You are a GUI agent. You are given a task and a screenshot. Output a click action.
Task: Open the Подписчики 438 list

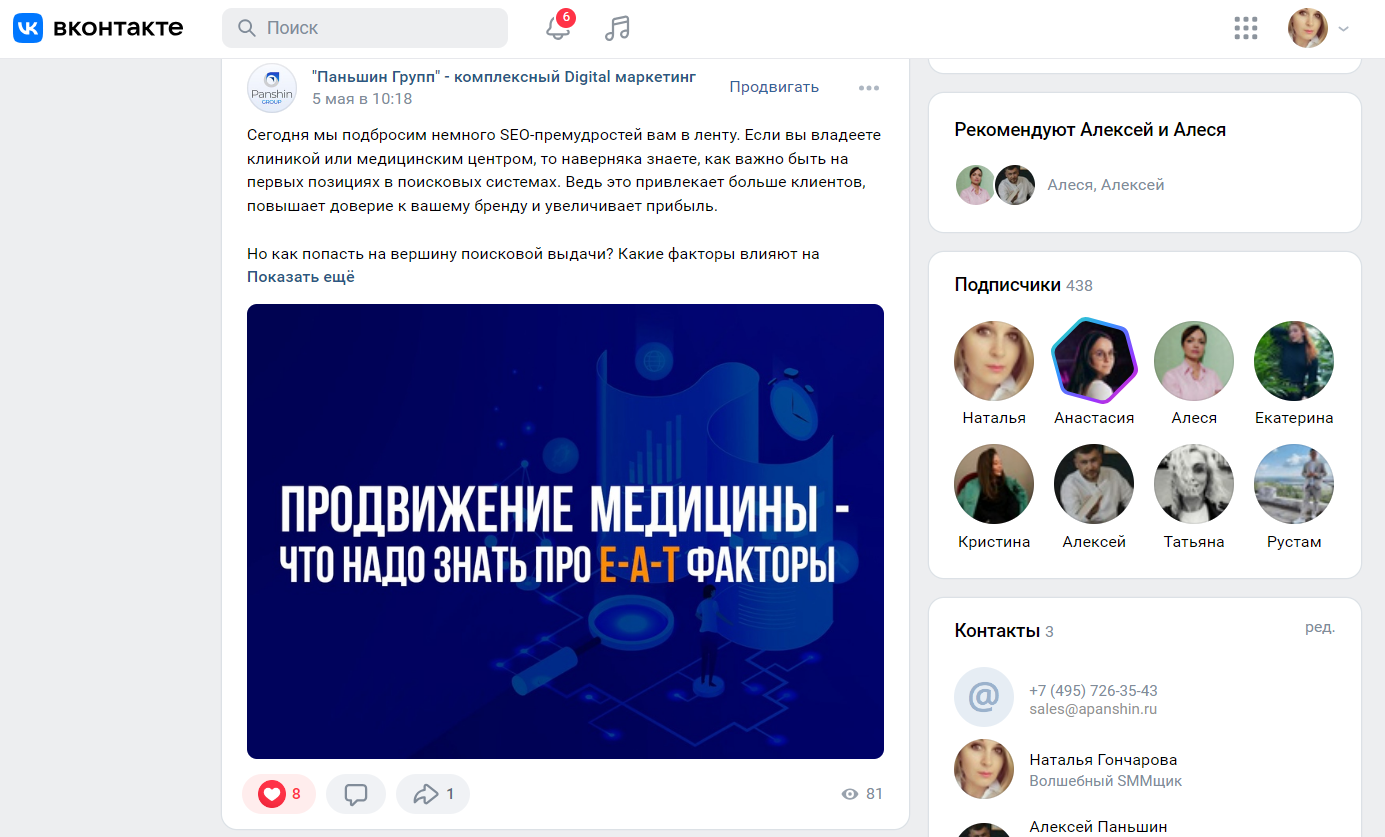click(x=1024, y=285)
